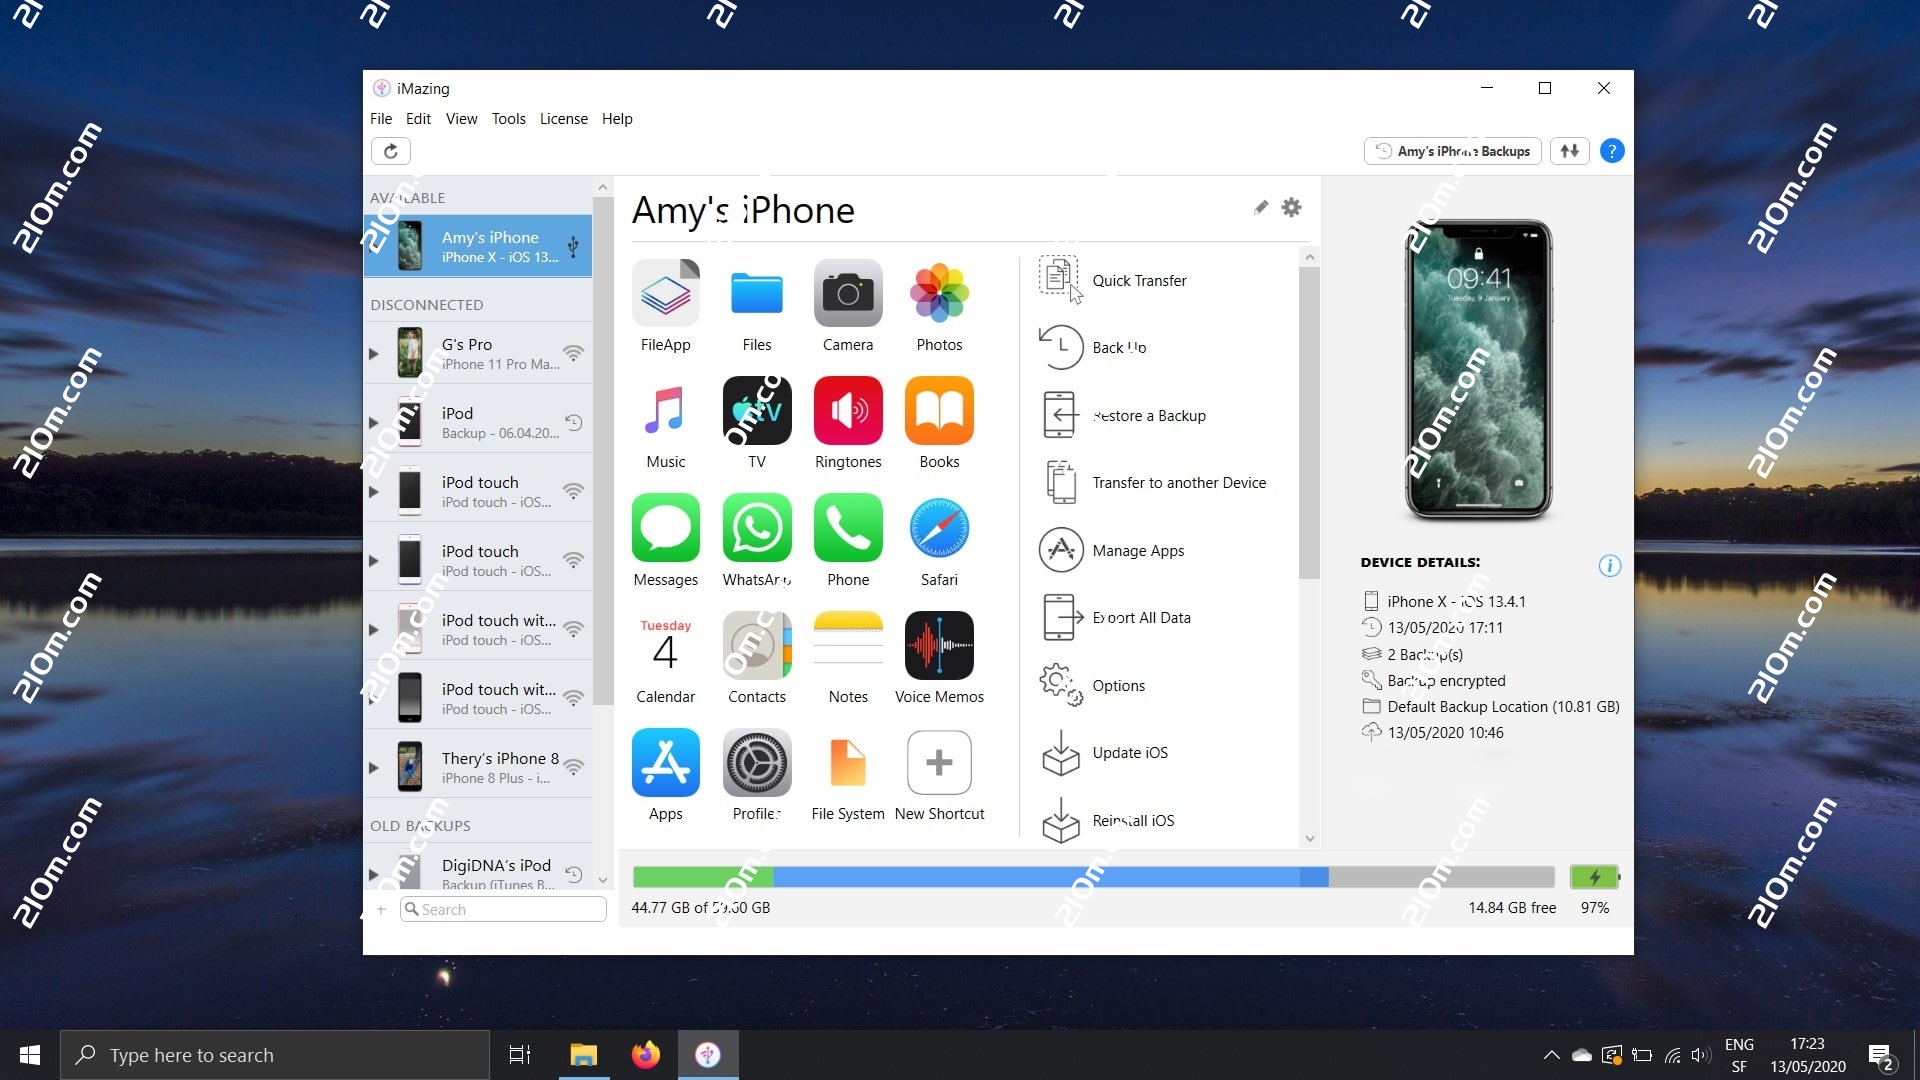Click the refresh devices icon in toolbar
The image size is (1920, 1080).
click(390, 150)
